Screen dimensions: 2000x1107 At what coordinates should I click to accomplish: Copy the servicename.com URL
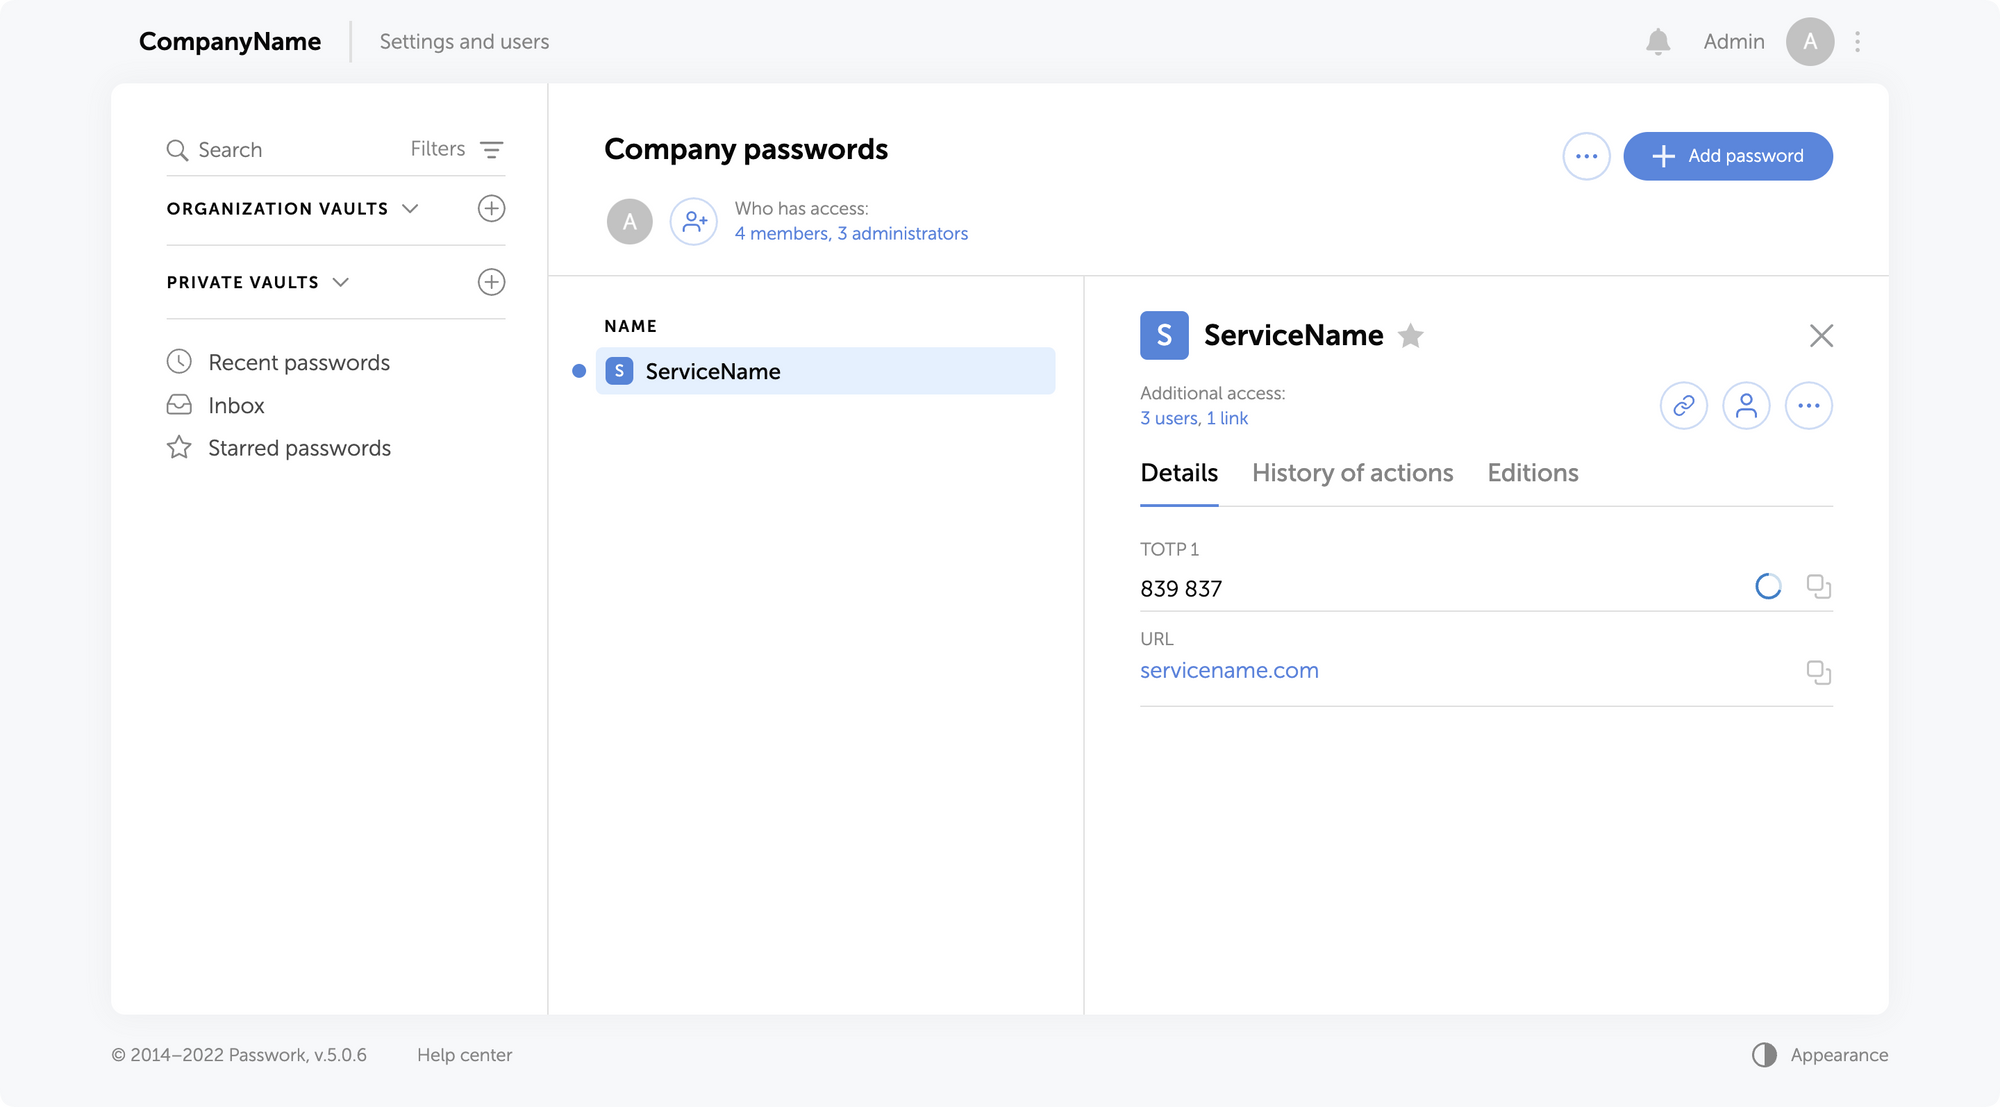tap(1818, 673)
